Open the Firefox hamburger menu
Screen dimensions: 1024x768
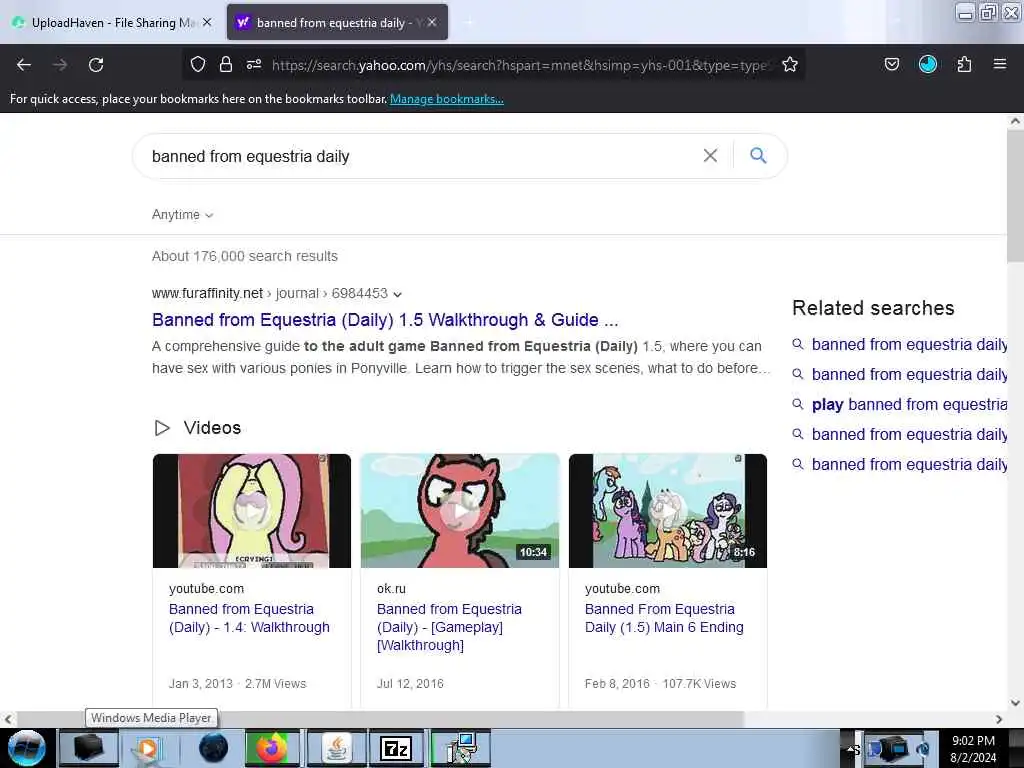[1000, 64]
